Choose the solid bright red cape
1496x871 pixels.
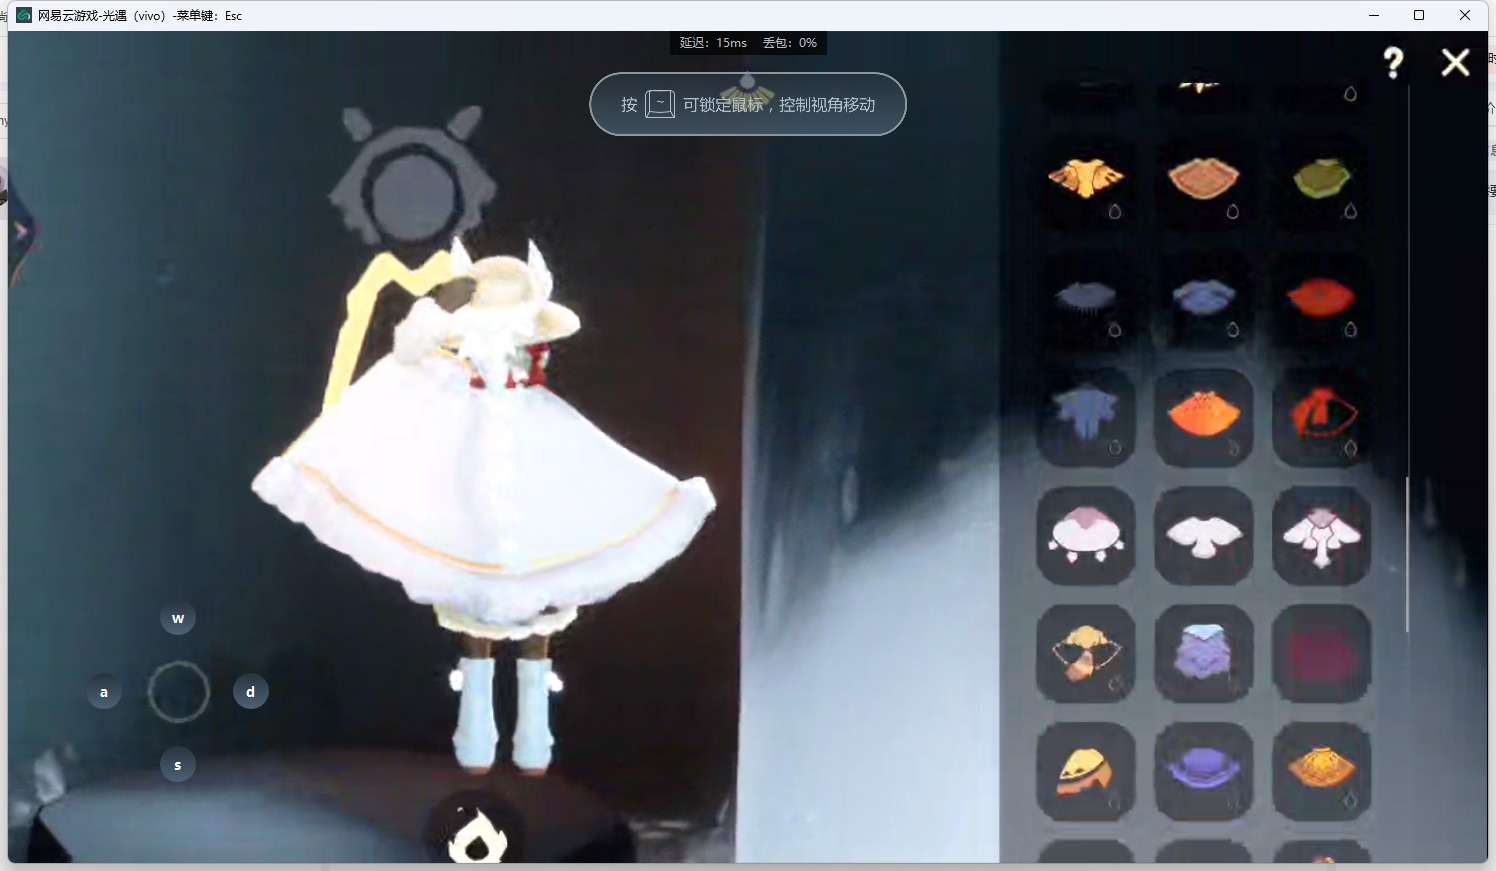pos(1322,299)
